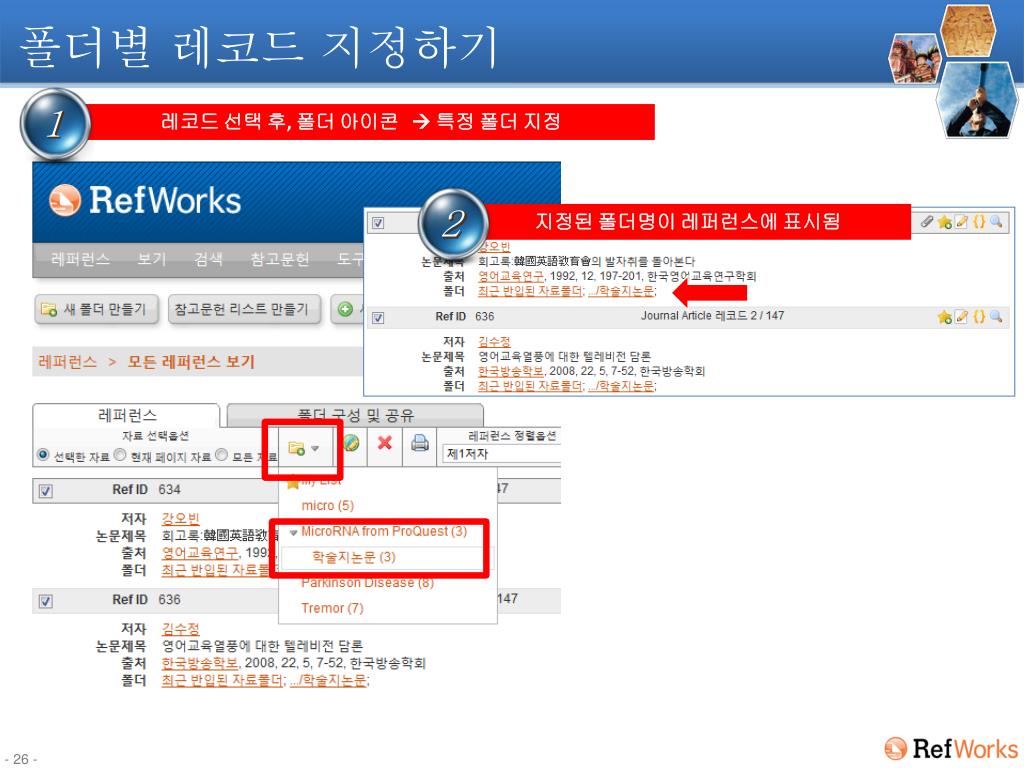Click the title 영어교육열풍에 대한 텔레비전 담론 in left list

[x=263, y=646]
